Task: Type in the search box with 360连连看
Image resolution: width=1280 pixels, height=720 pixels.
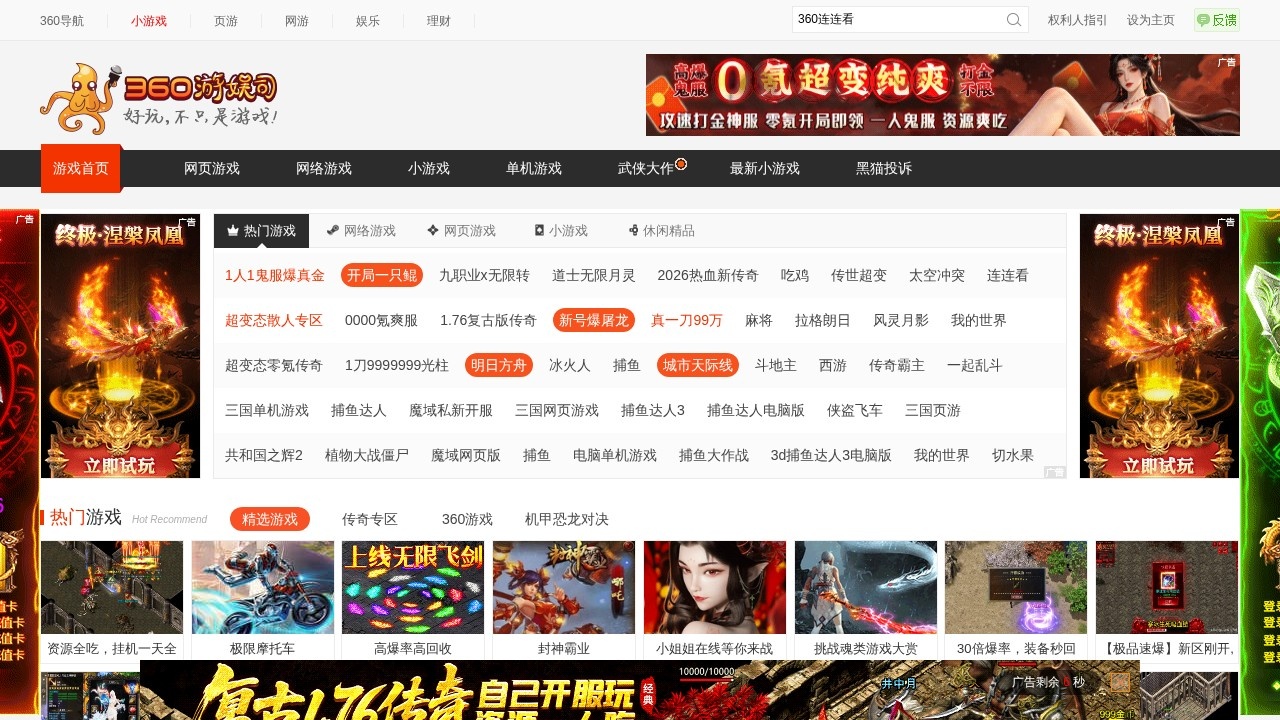Action: [x=898, y=20]
